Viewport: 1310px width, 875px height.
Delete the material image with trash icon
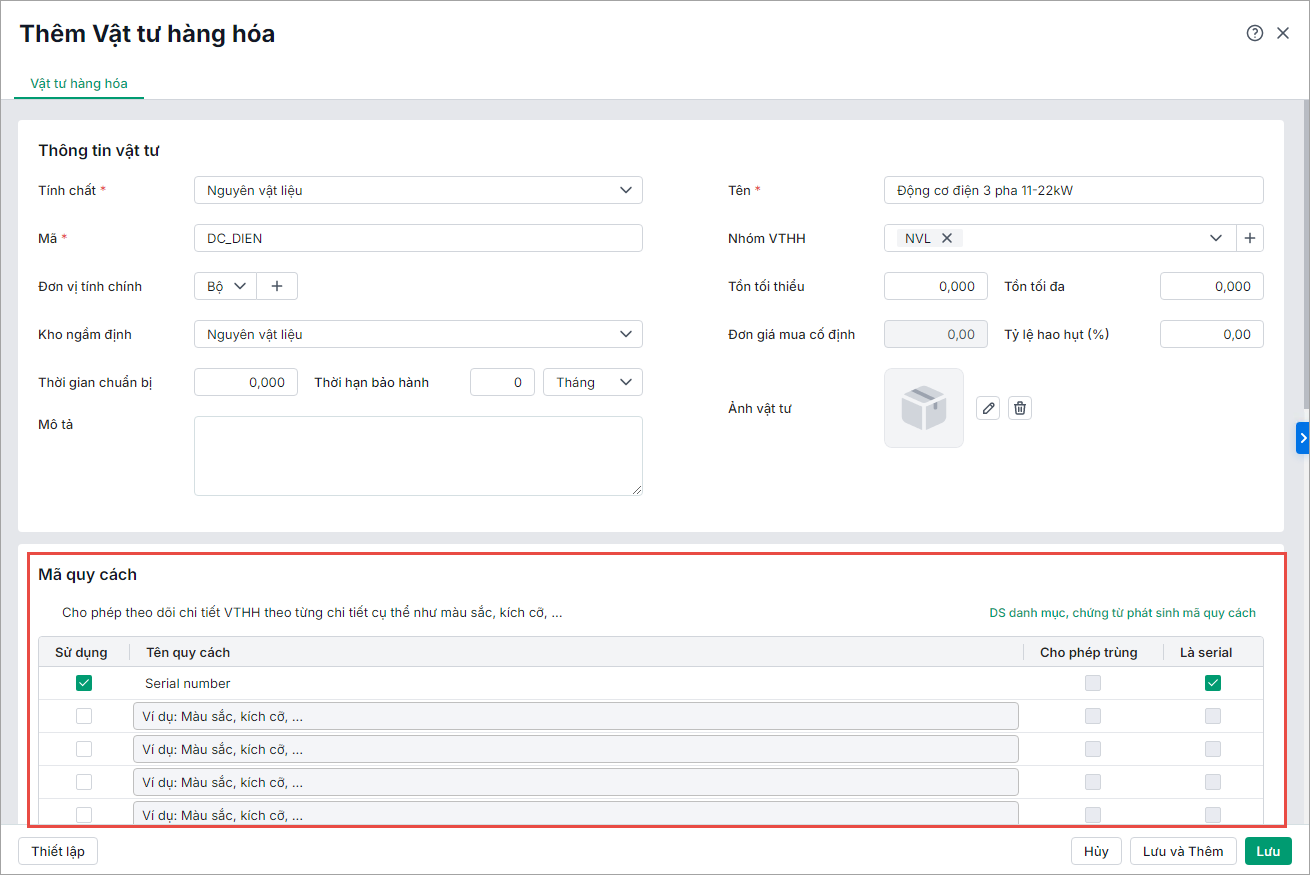click(x=1019, y=408)
